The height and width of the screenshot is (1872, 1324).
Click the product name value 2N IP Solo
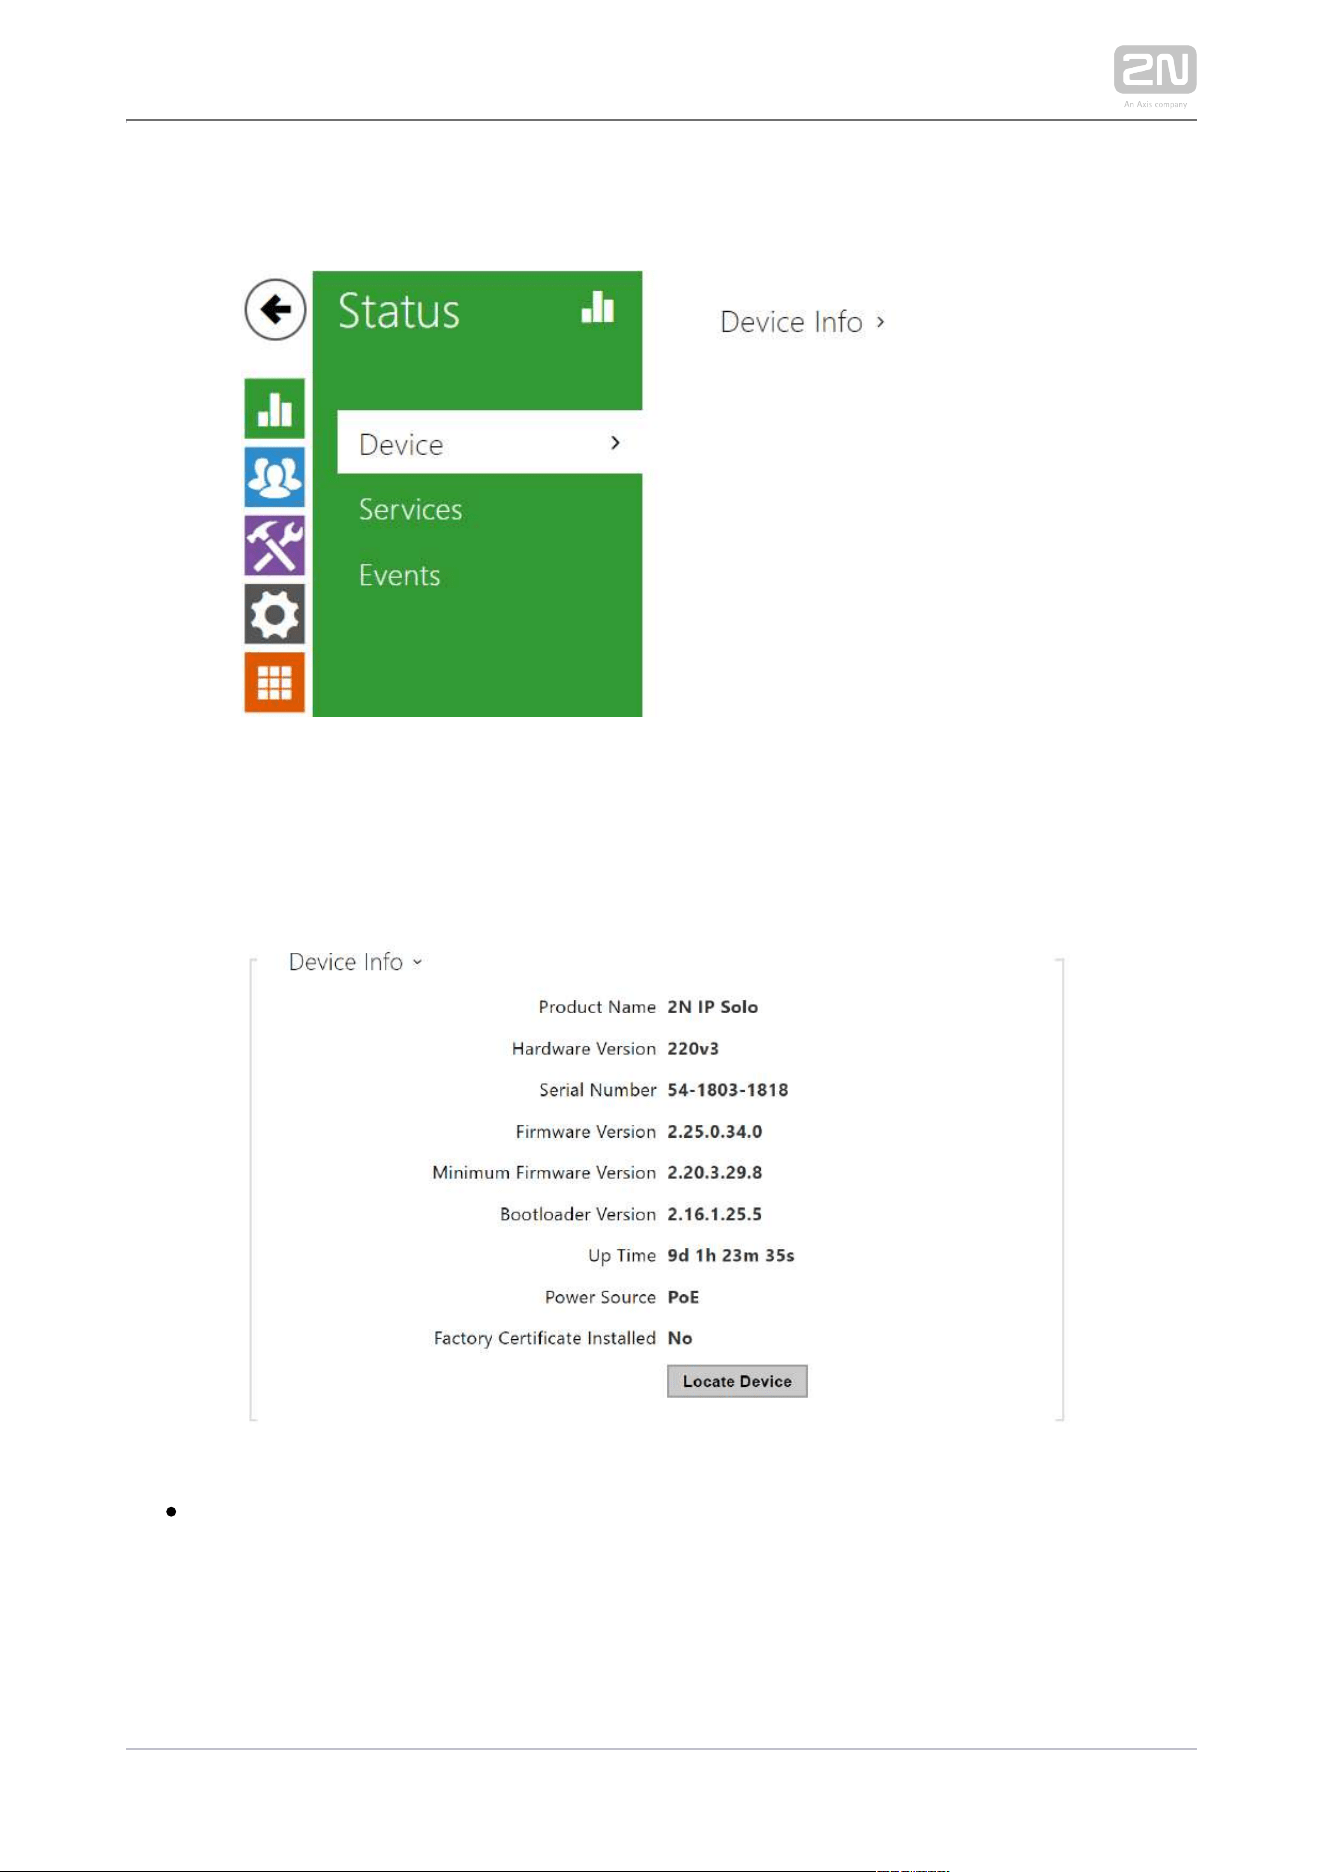pyautogui.click(x=712, y=1007)
